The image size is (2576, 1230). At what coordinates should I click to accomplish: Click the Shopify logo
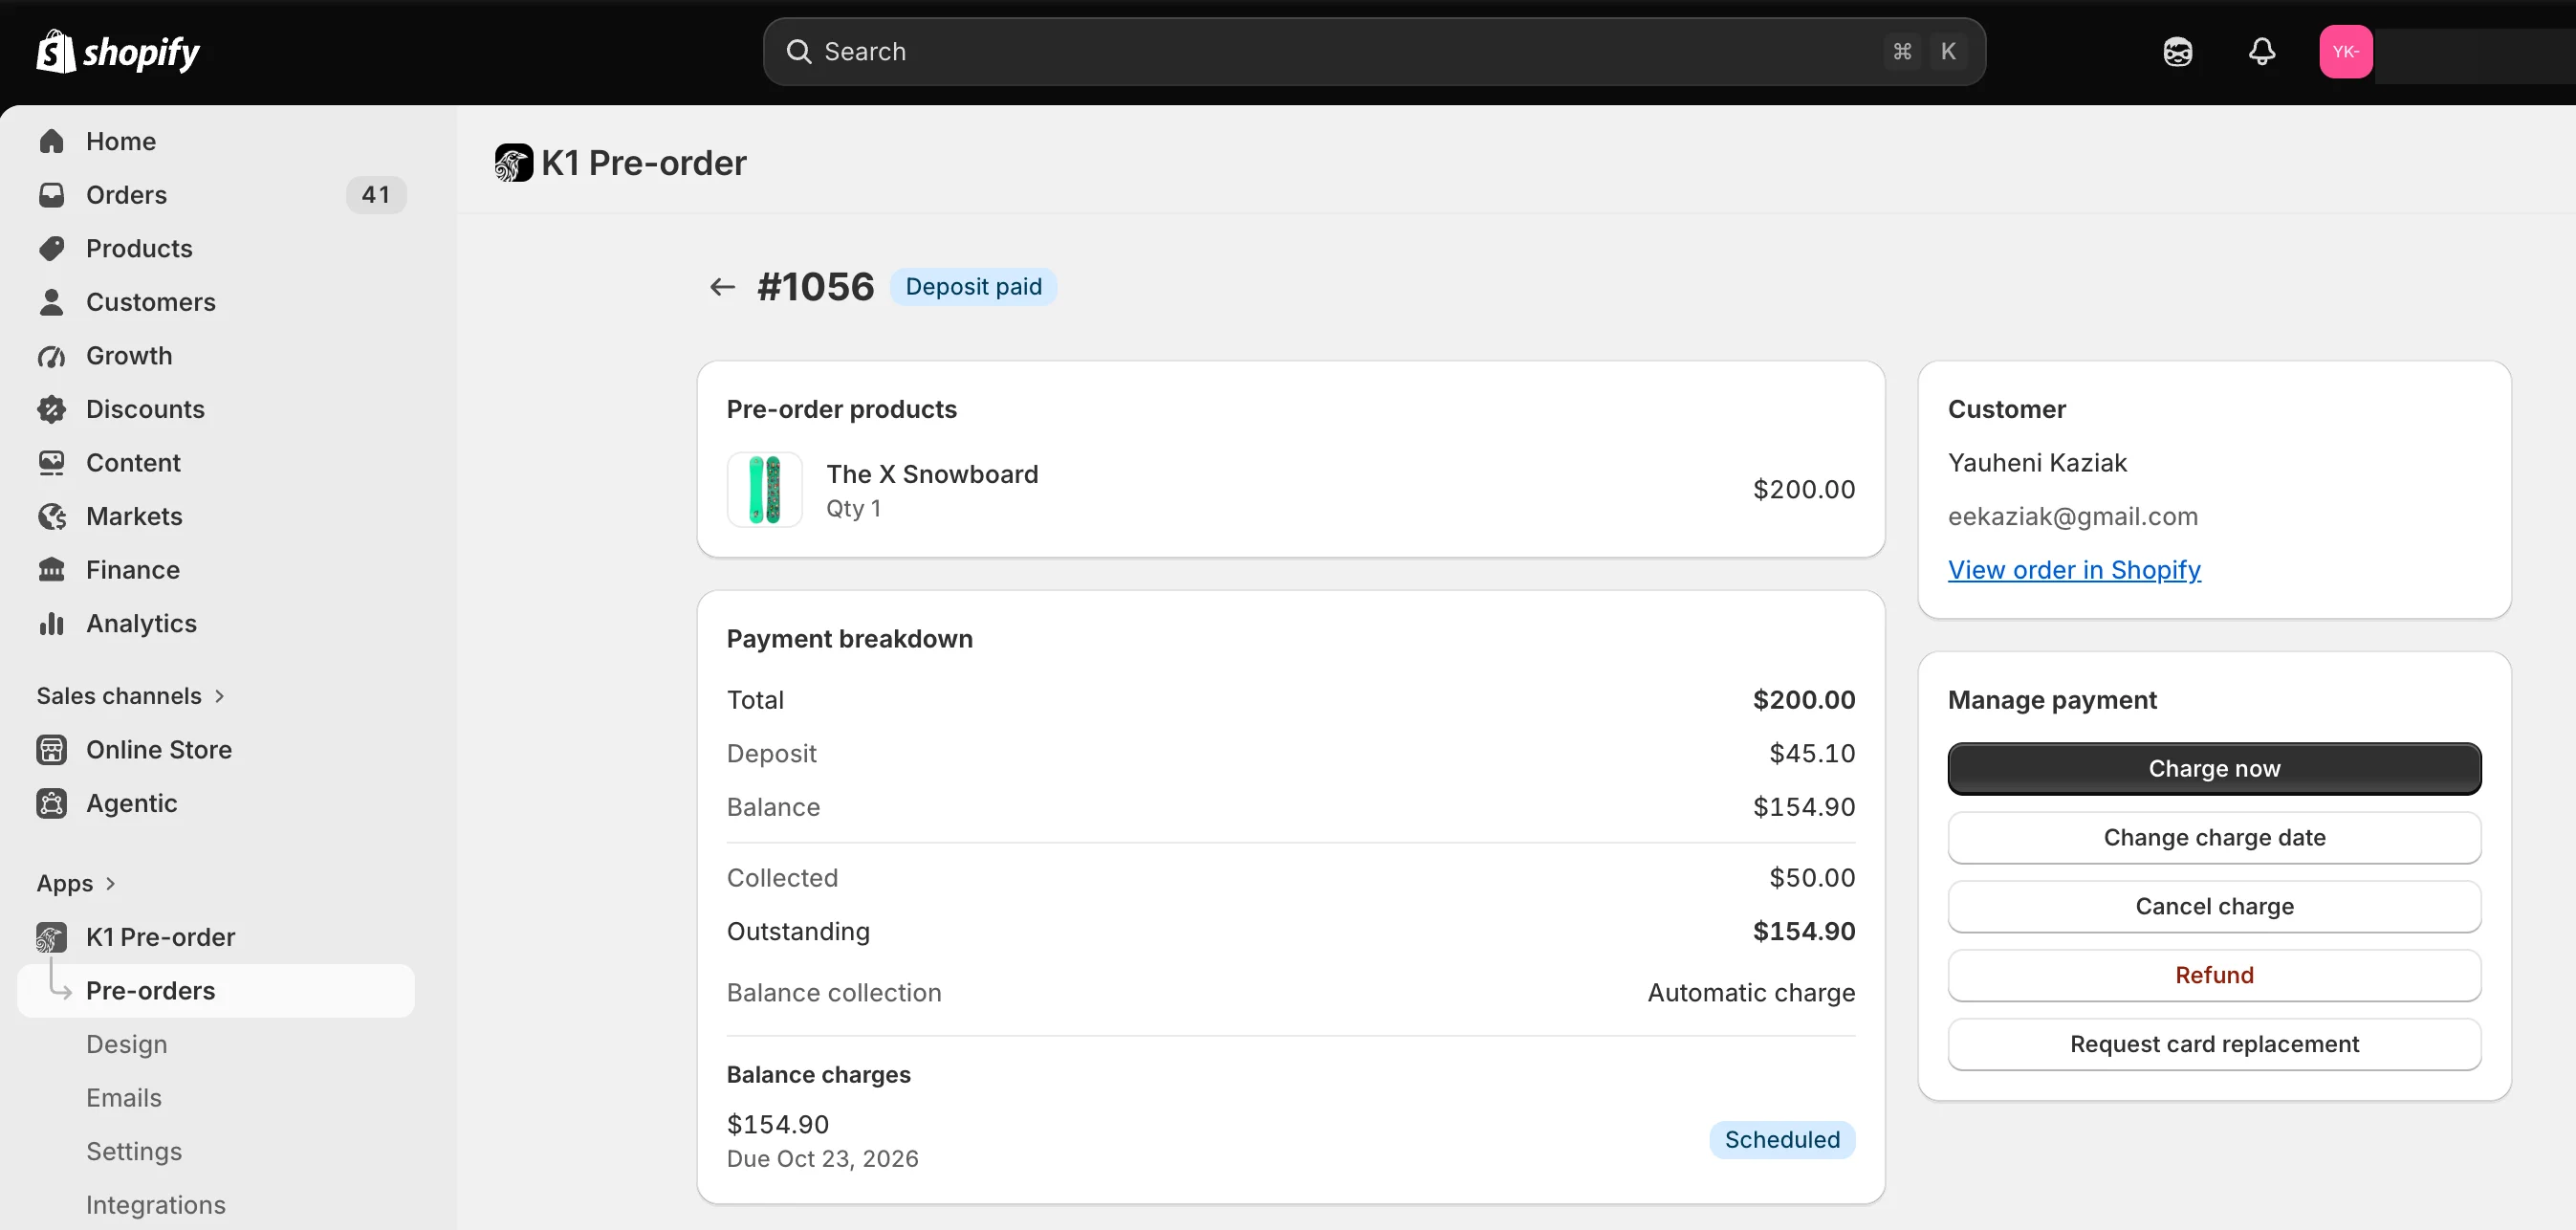pyautogui.click(x=118, y=51)
